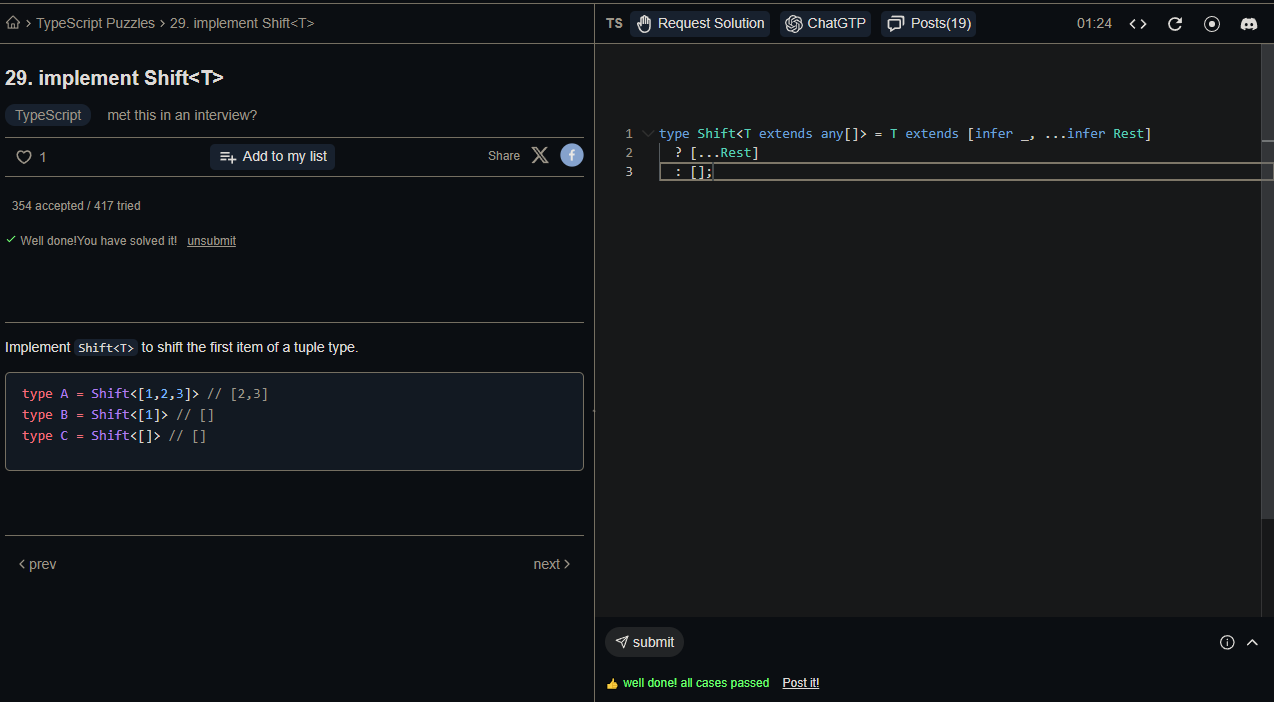
Task: Open the info icon near submit
Action: 1227,642
